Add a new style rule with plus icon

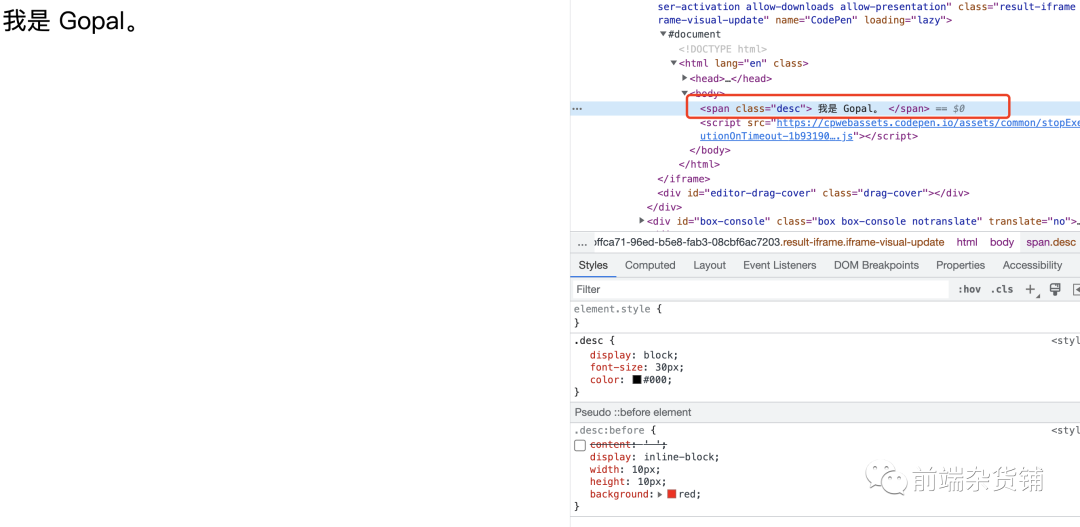click(1030, 289)
